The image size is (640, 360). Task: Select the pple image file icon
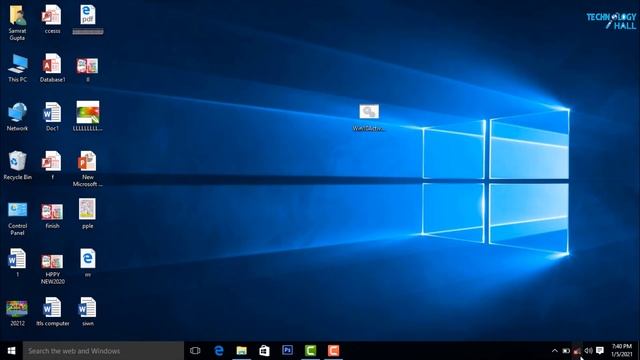click(87, 210)
